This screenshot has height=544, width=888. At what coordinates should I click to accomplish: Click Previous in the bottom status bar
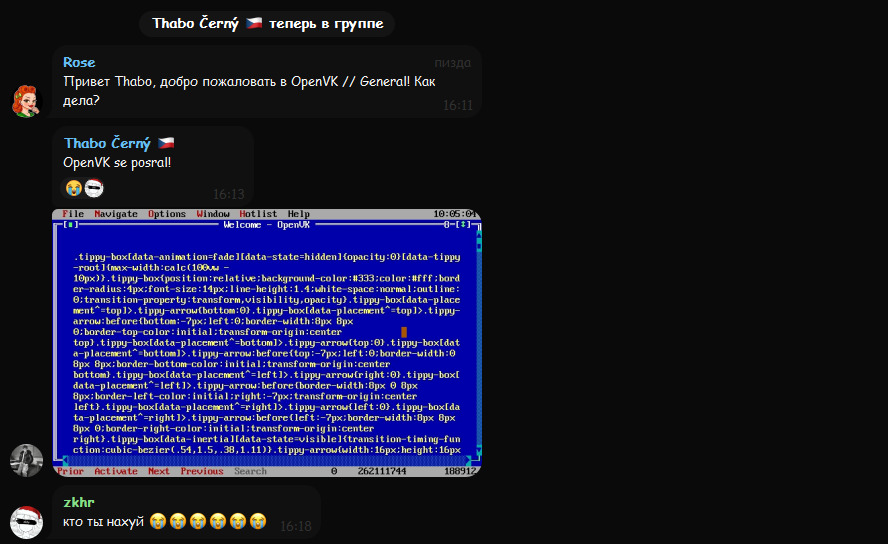[x=202, y=471]
